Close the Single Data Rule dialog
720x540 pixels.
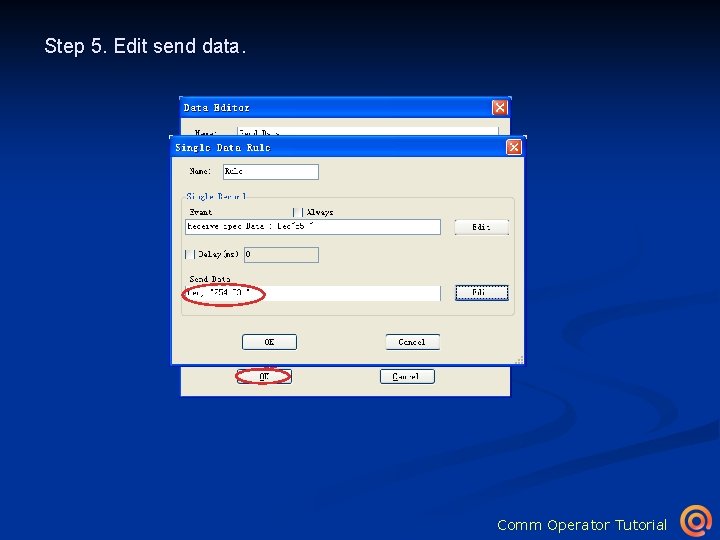click(513, 147)
